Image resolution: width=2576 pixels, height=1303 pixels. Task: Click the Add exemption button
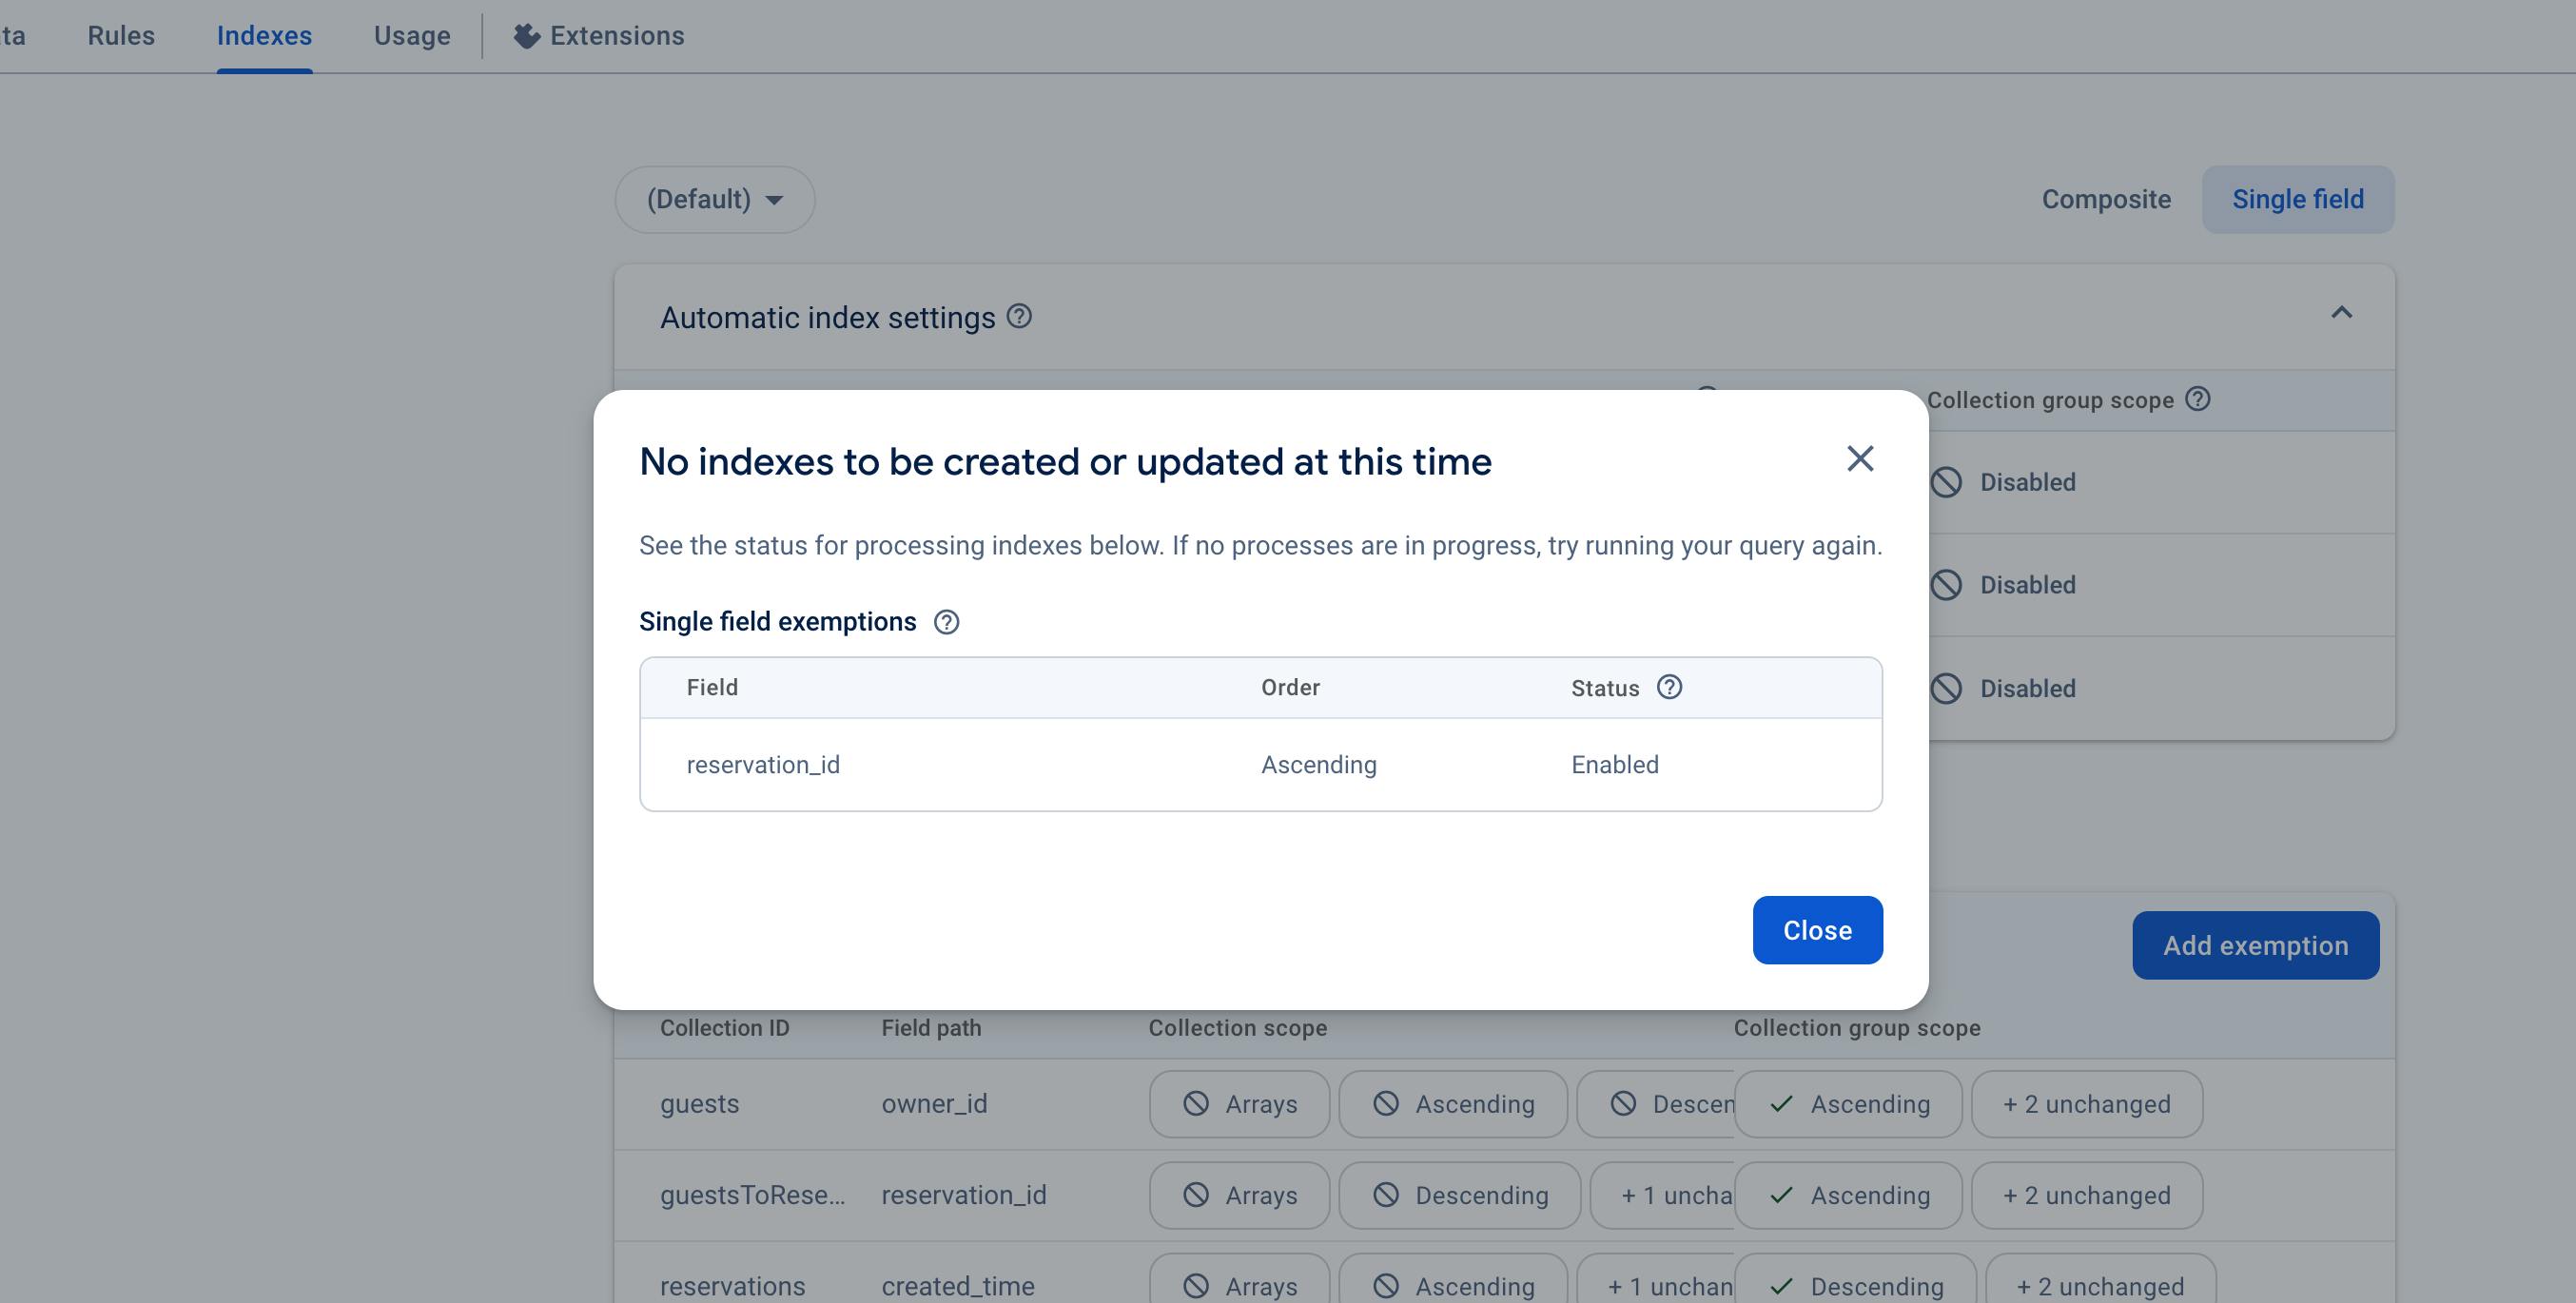tap(2255, 945)
